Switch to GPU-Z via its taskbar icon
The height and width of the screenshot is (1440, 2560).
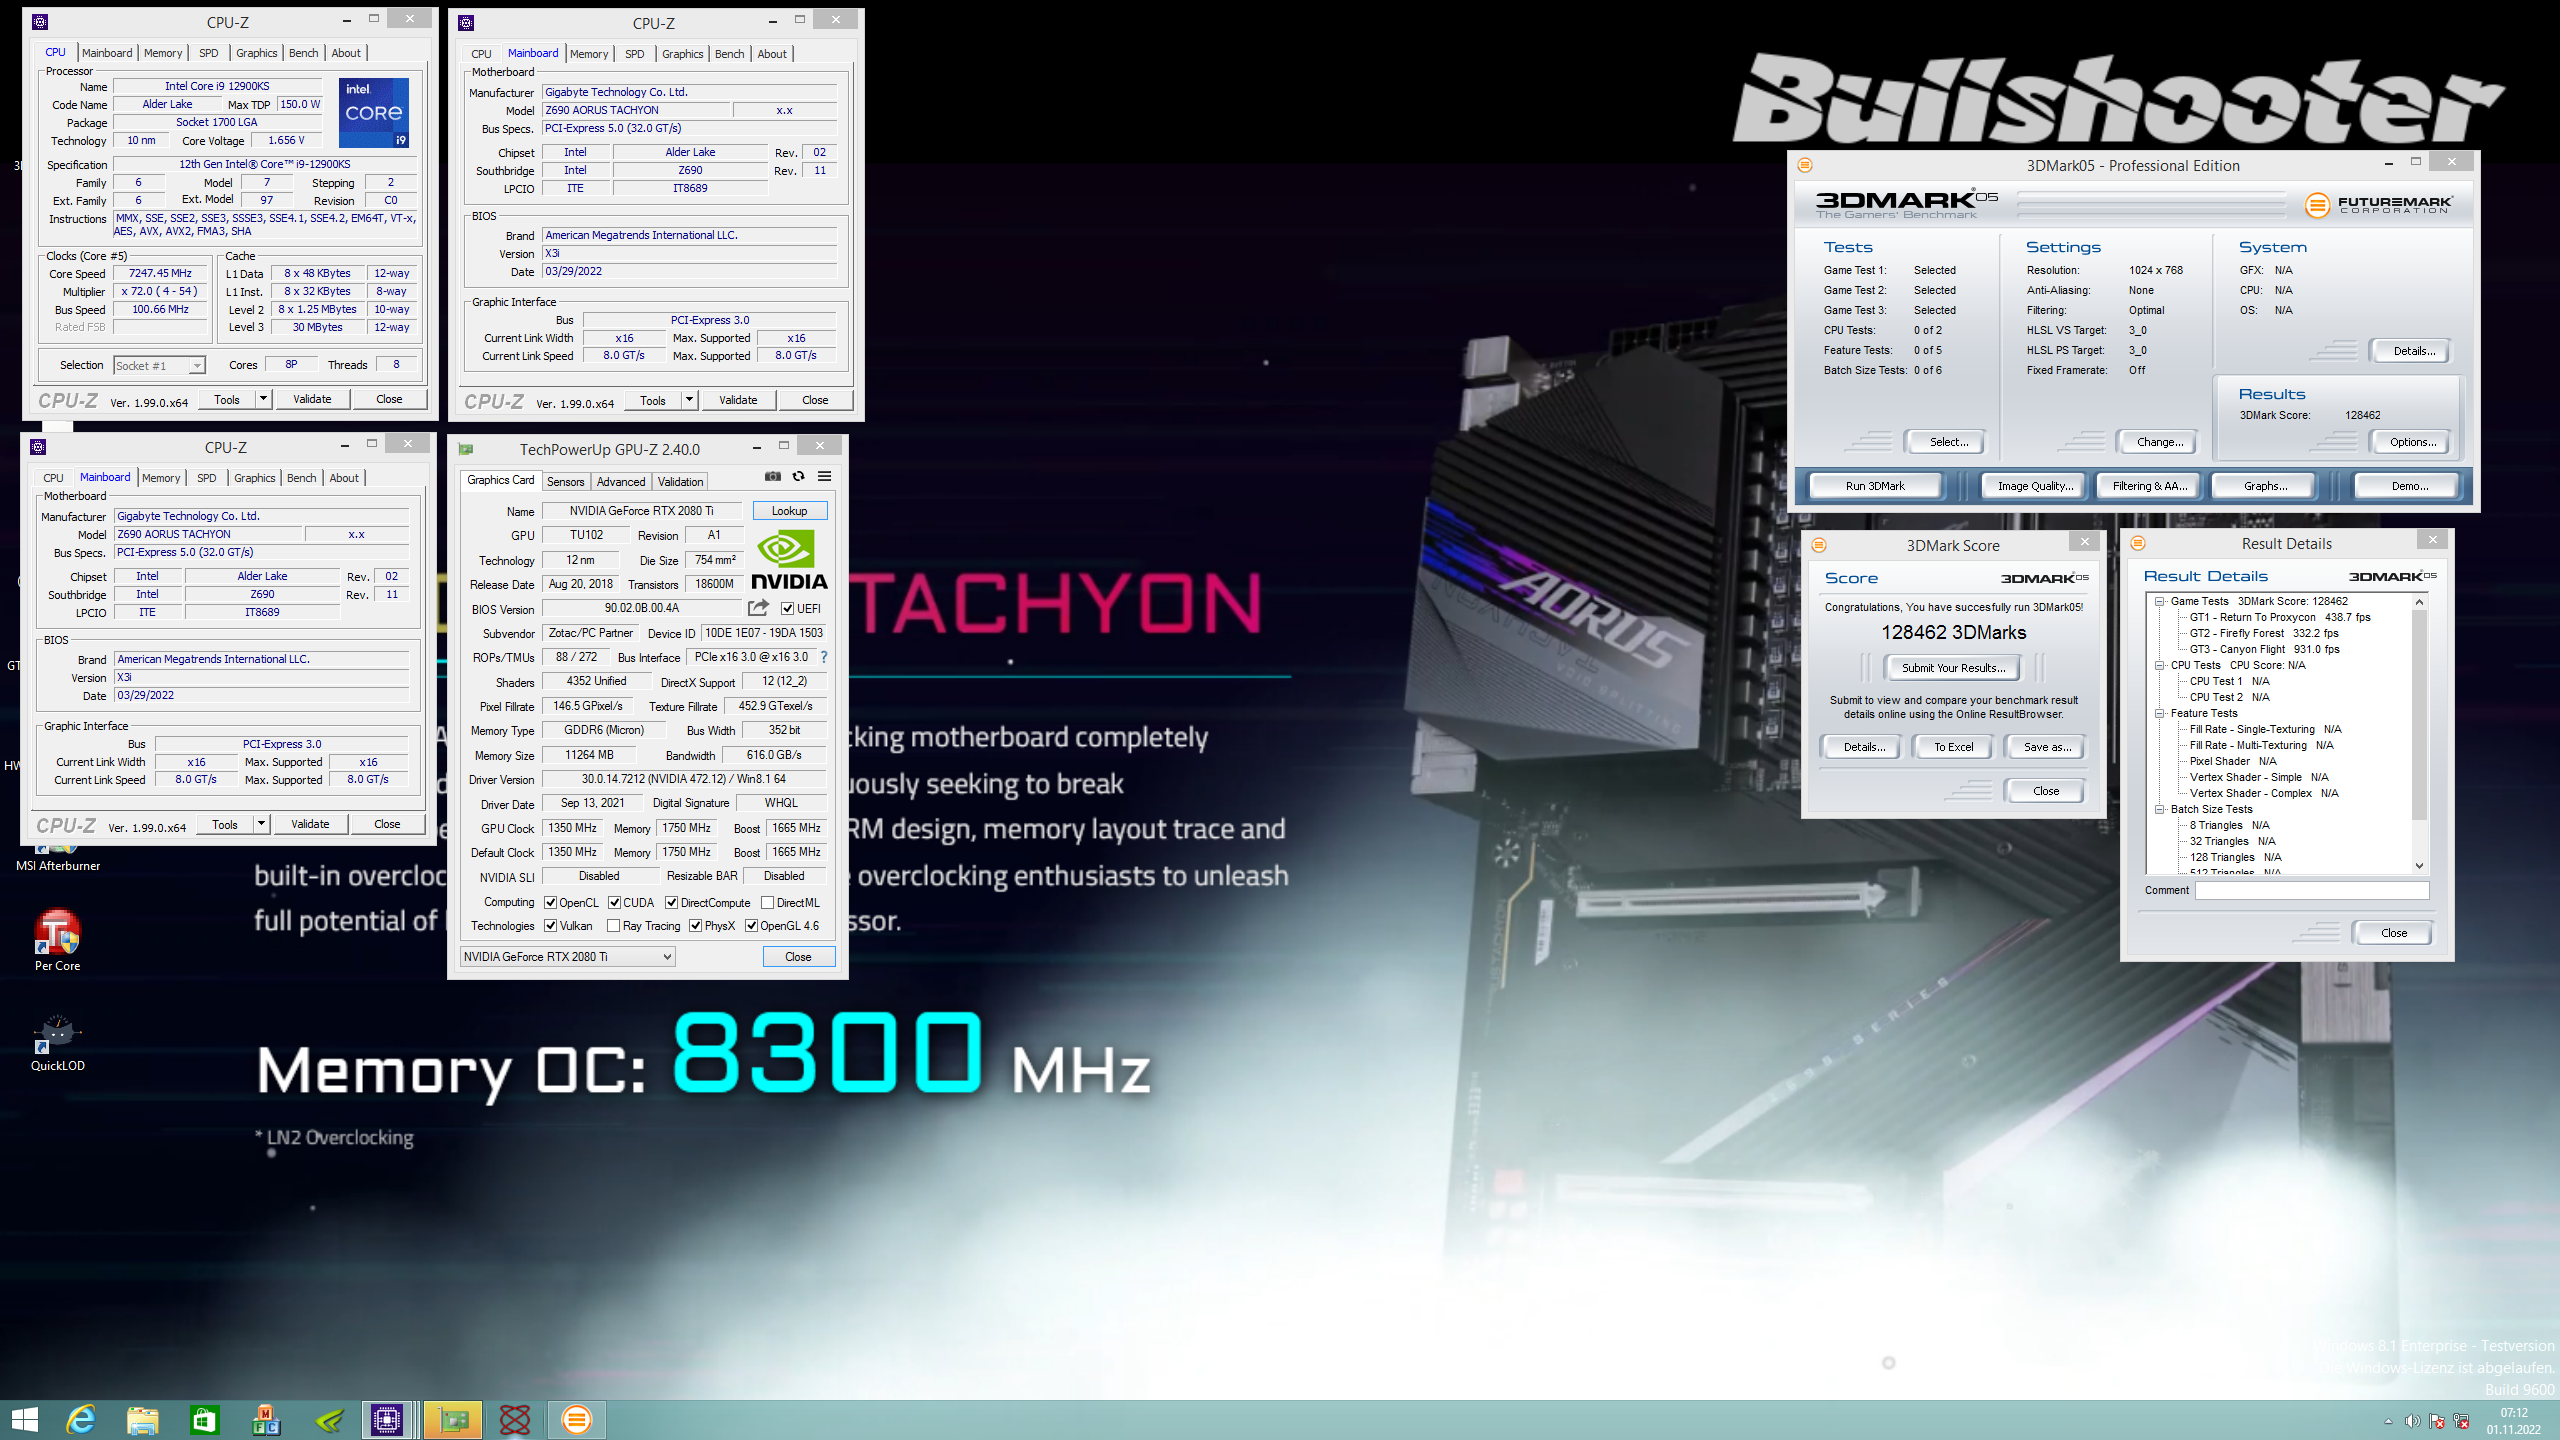point(454,1419)
